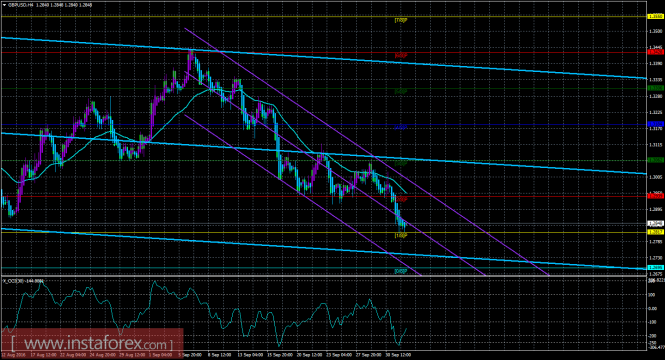
Task: Click the cyan pivot label at the chart bottom
Action: click(x=401, y=271)
